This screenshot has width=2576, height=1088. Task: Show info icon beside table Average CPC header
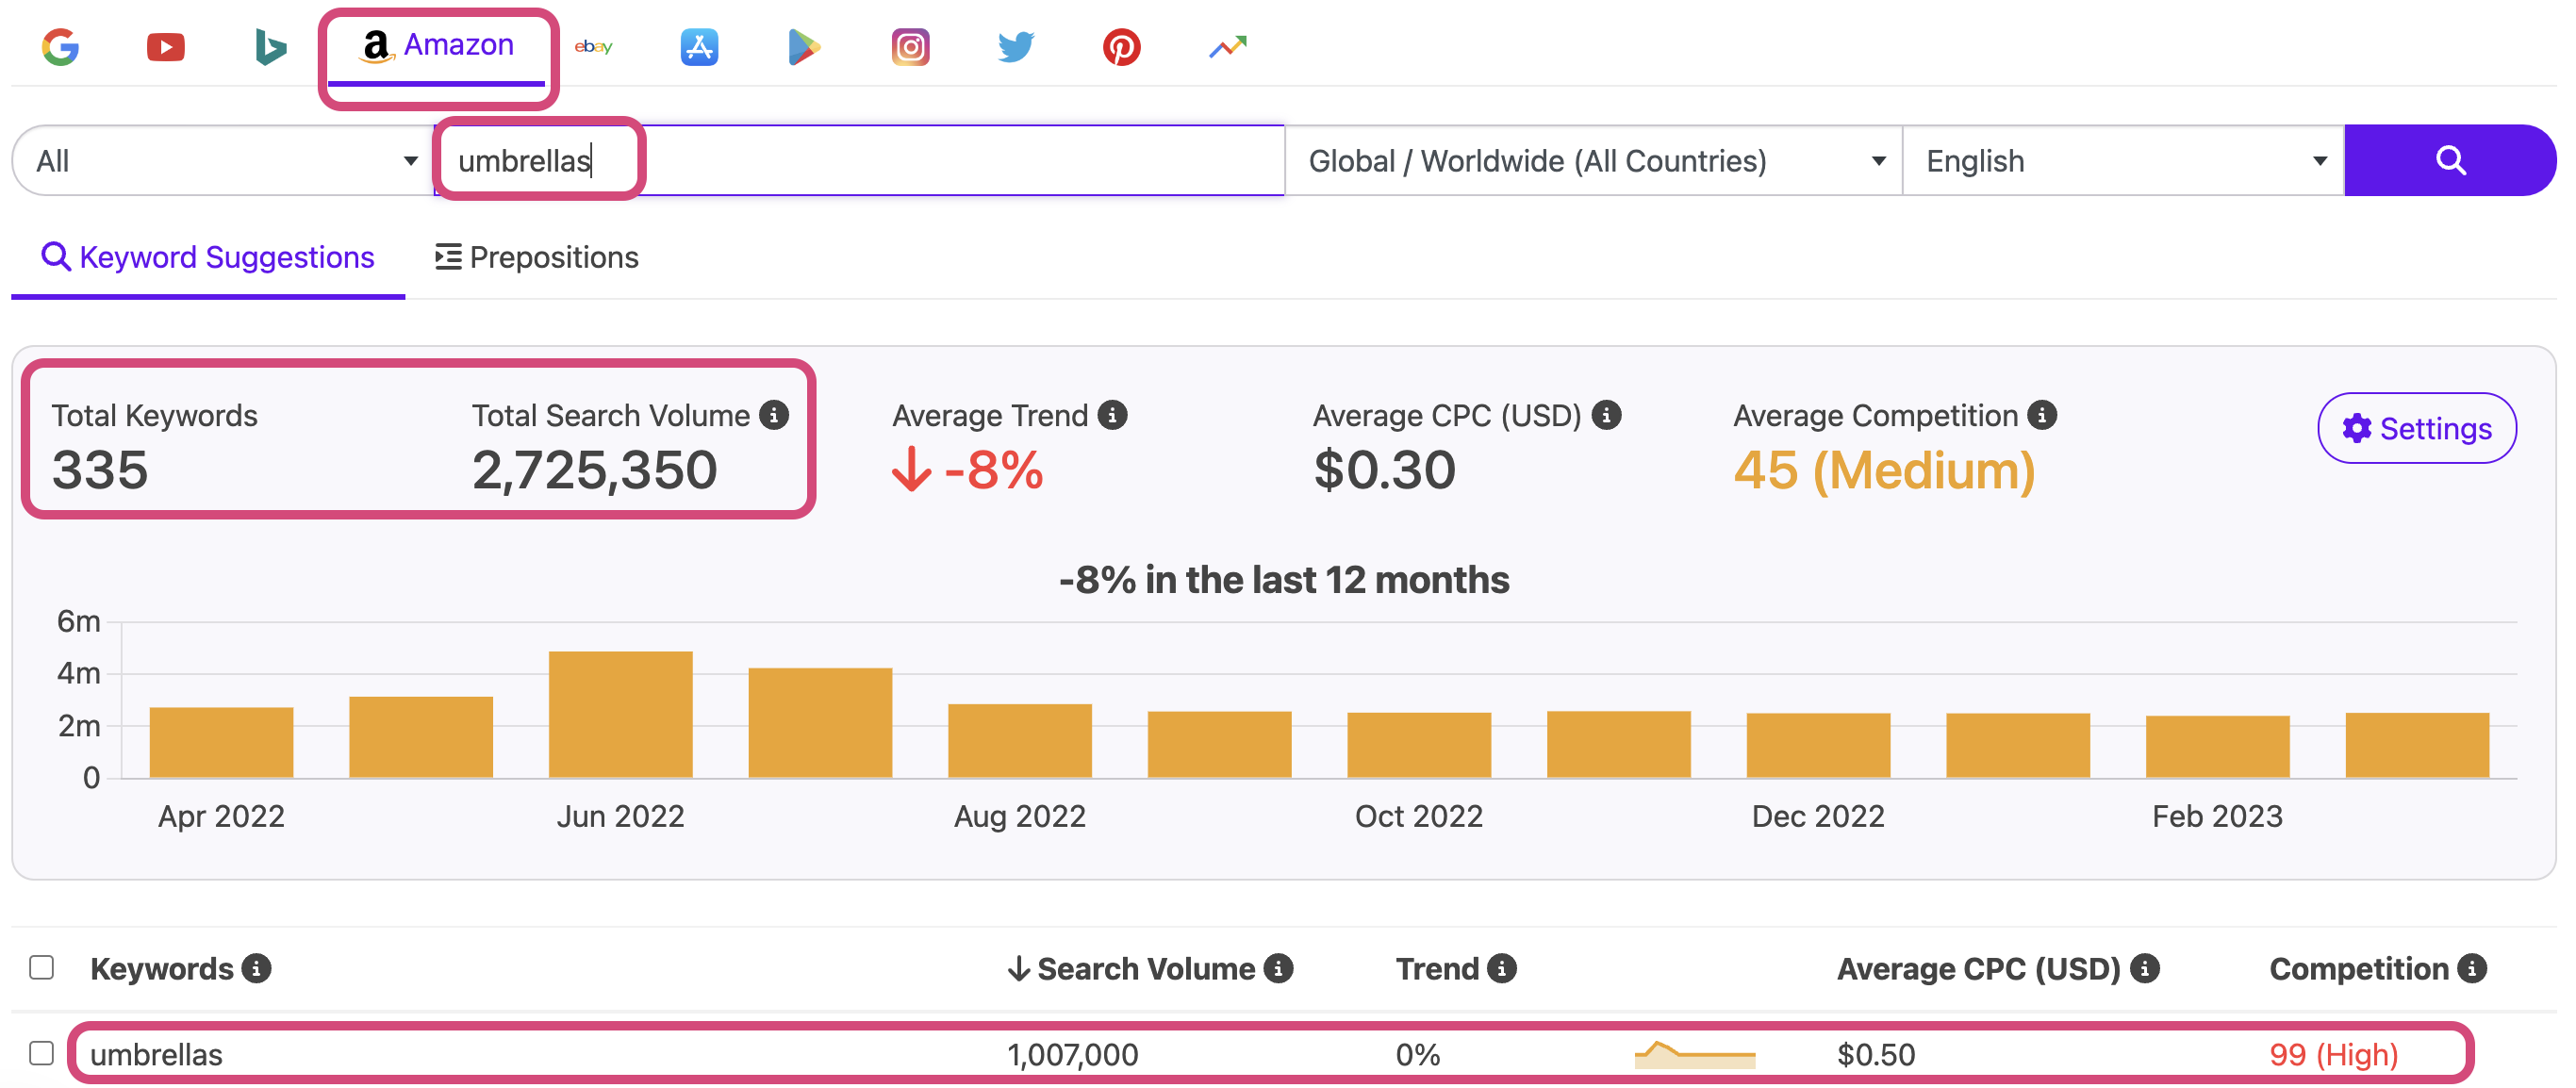[2145, 969]
